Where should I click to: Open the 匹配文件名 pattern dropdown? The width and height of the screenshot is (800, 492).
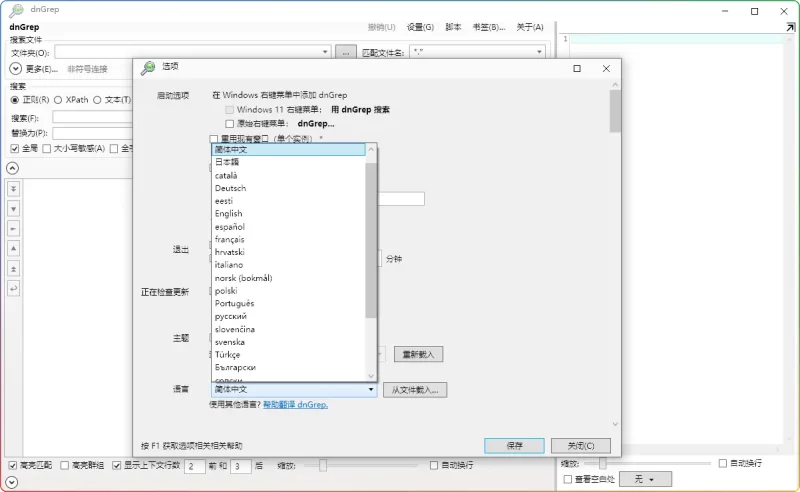pos(539,52)
